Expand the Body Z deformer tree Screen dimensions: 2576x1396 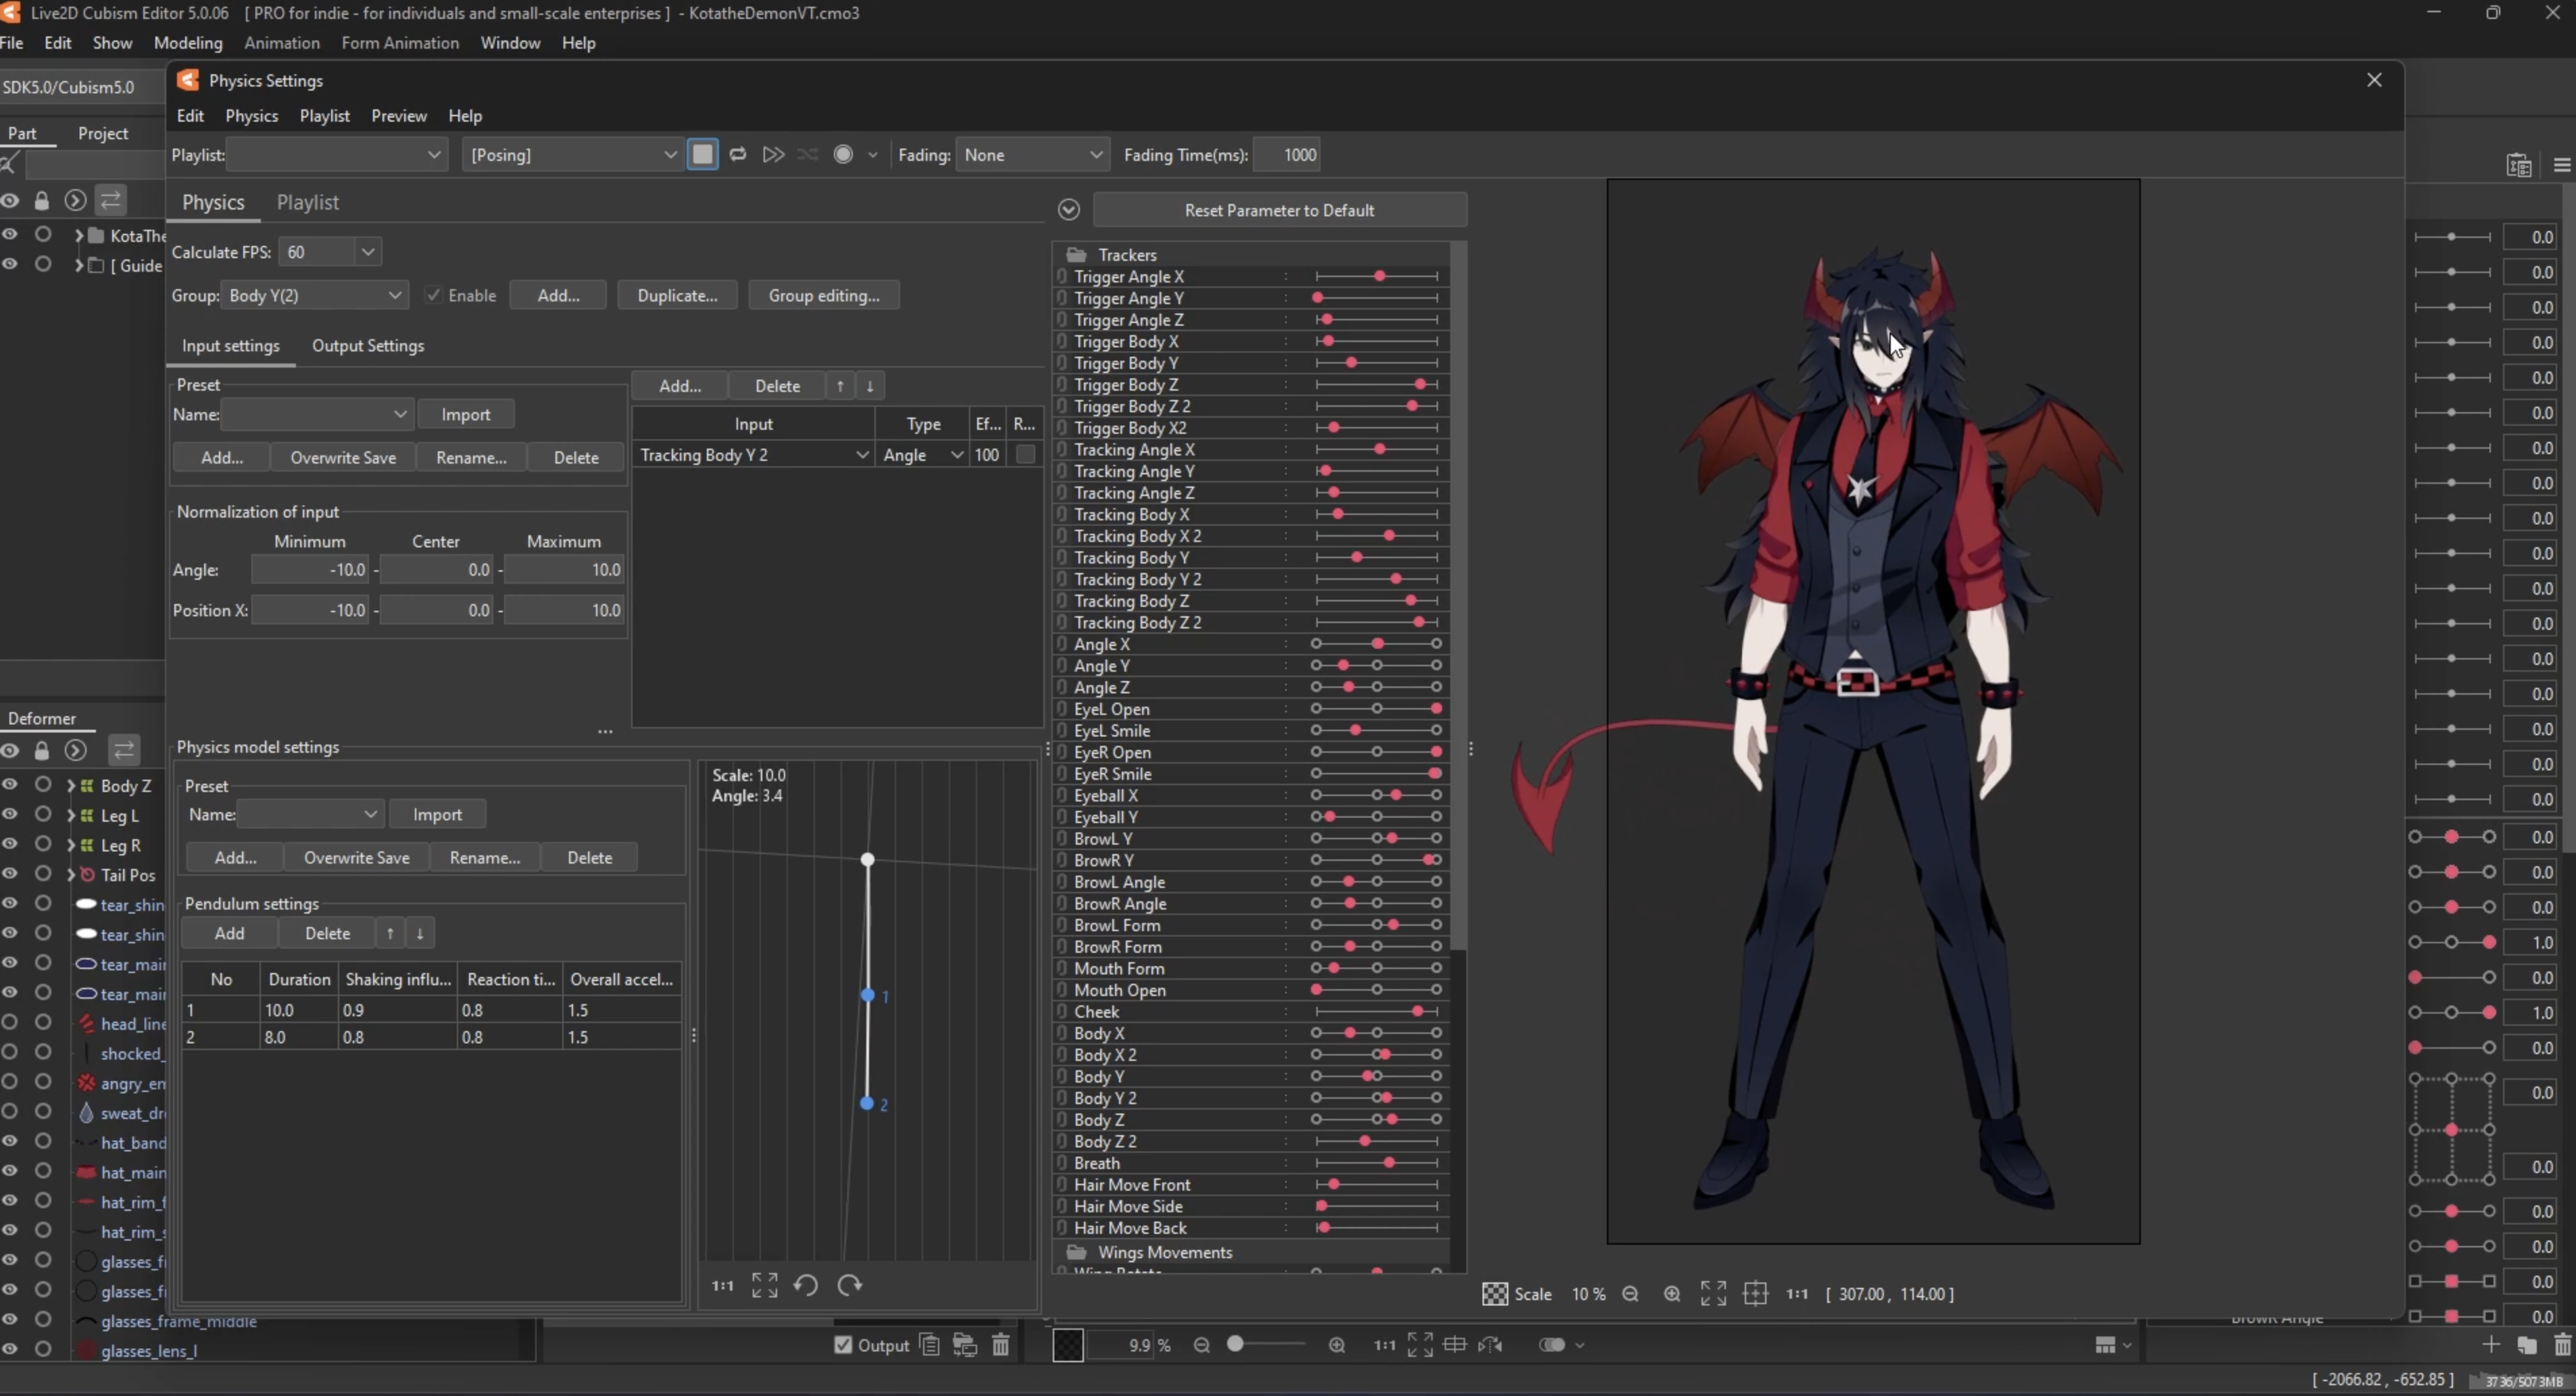(x=71, y=786)
